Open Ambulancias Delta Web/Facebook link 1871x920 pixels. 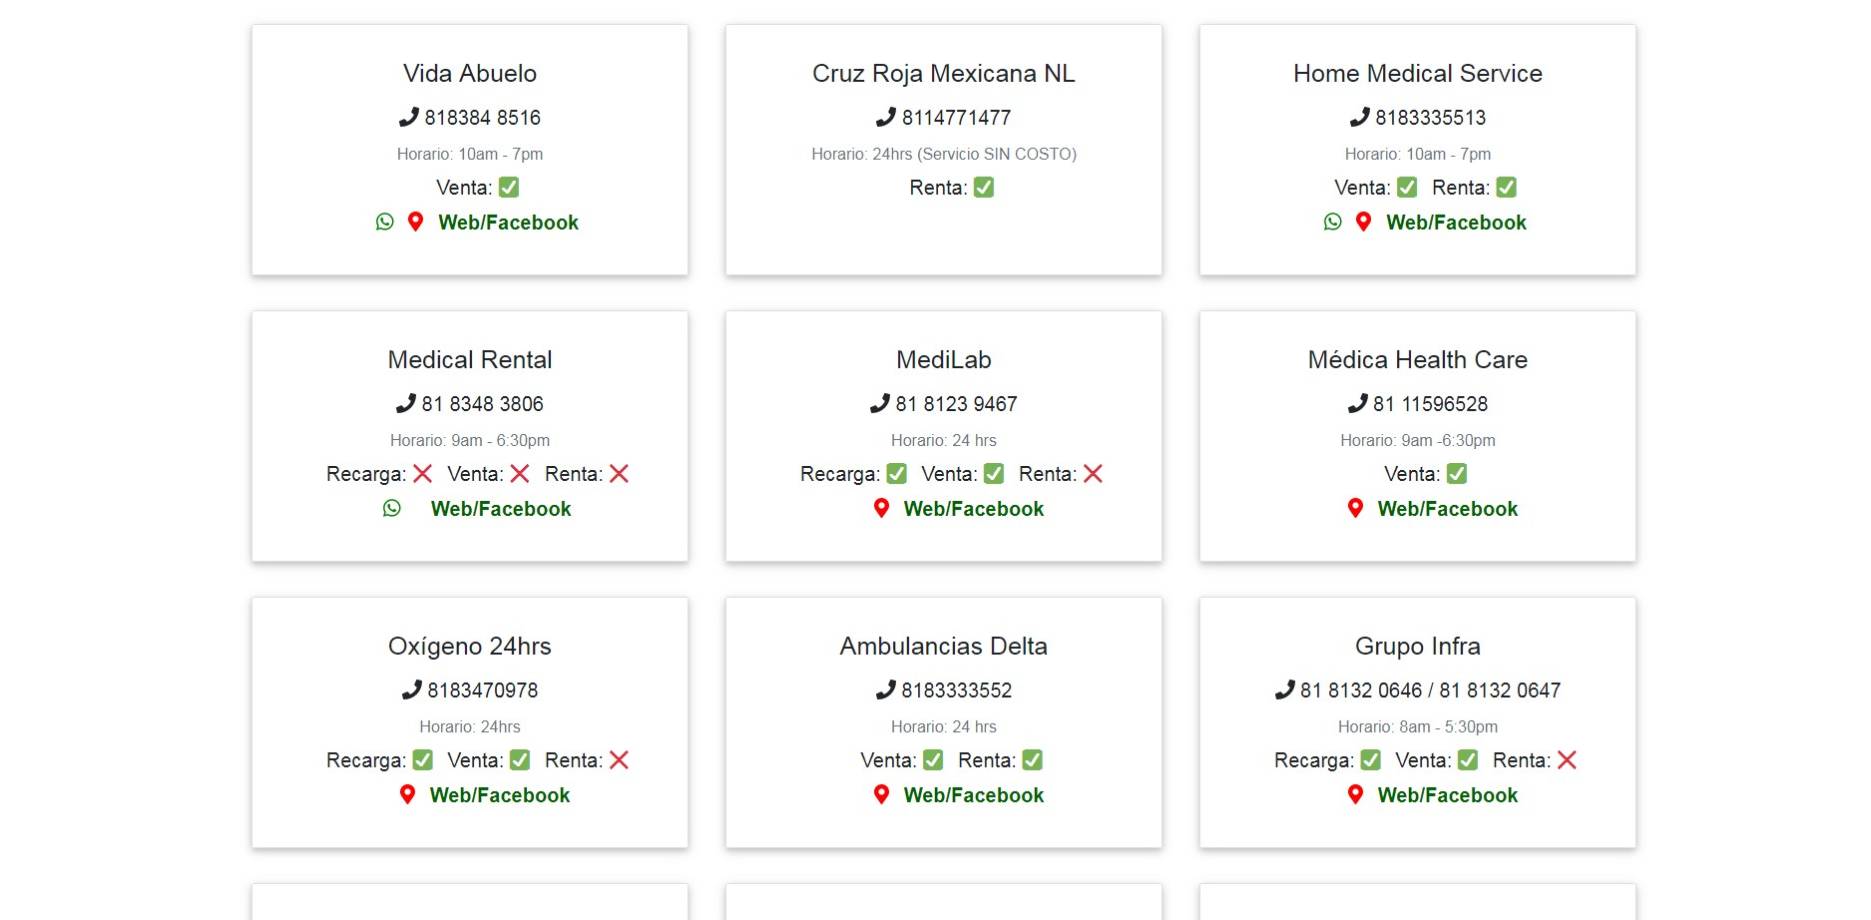click(973, 794)
